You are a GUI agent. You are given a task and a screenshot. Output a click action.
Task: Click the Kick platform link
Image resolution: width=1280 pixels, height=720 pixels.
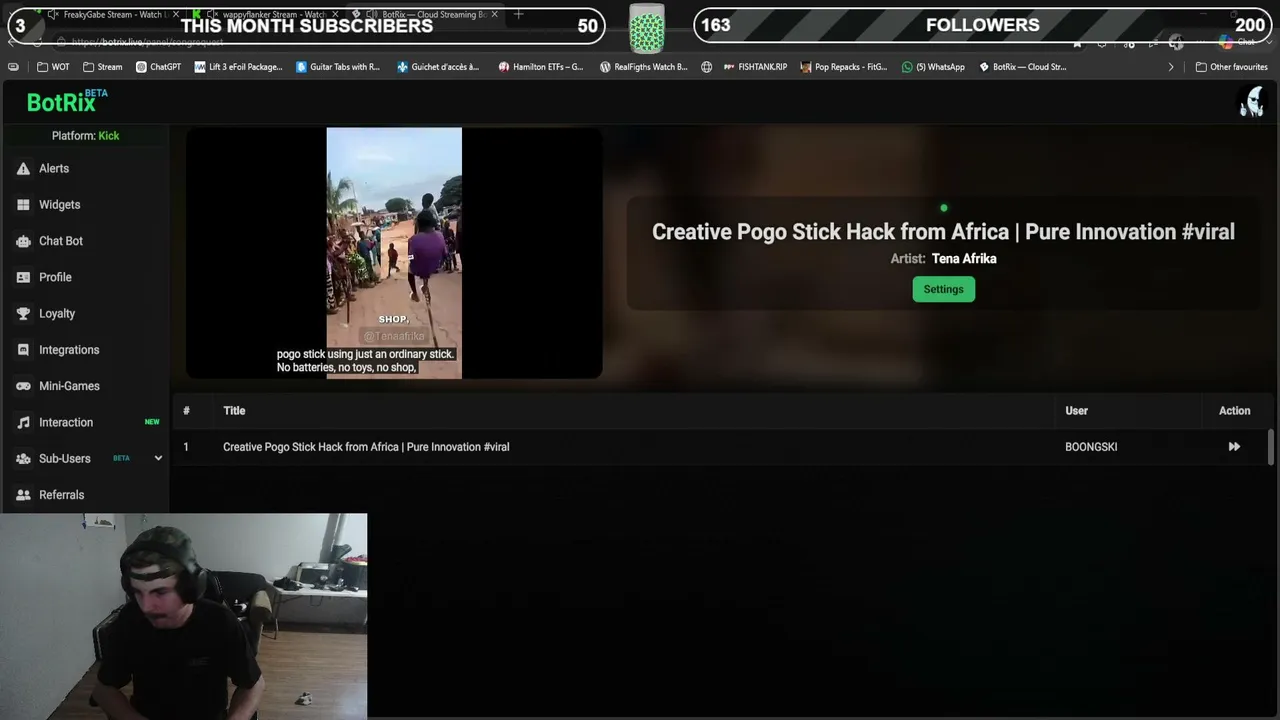click(109, 136)
